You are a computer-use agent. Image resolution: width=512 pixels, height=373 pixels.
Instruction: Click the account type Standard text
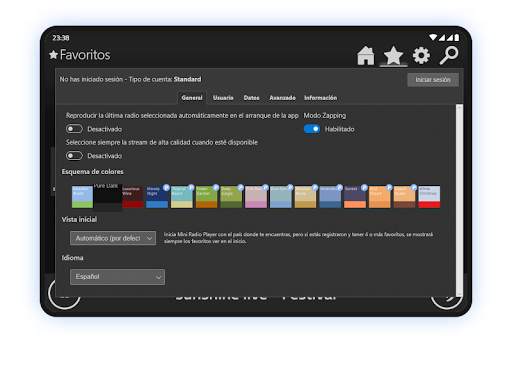click(187, 79)
